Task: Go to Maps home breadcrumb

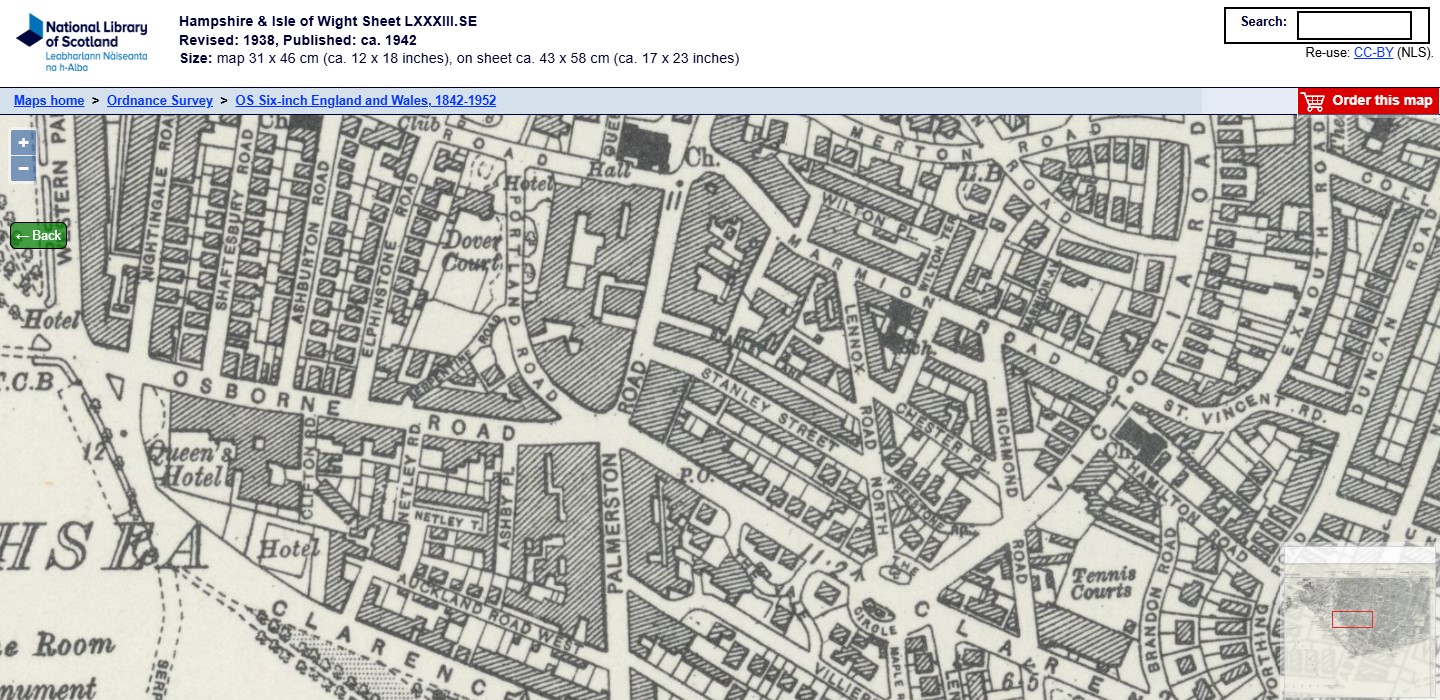Action: (49, 101)
